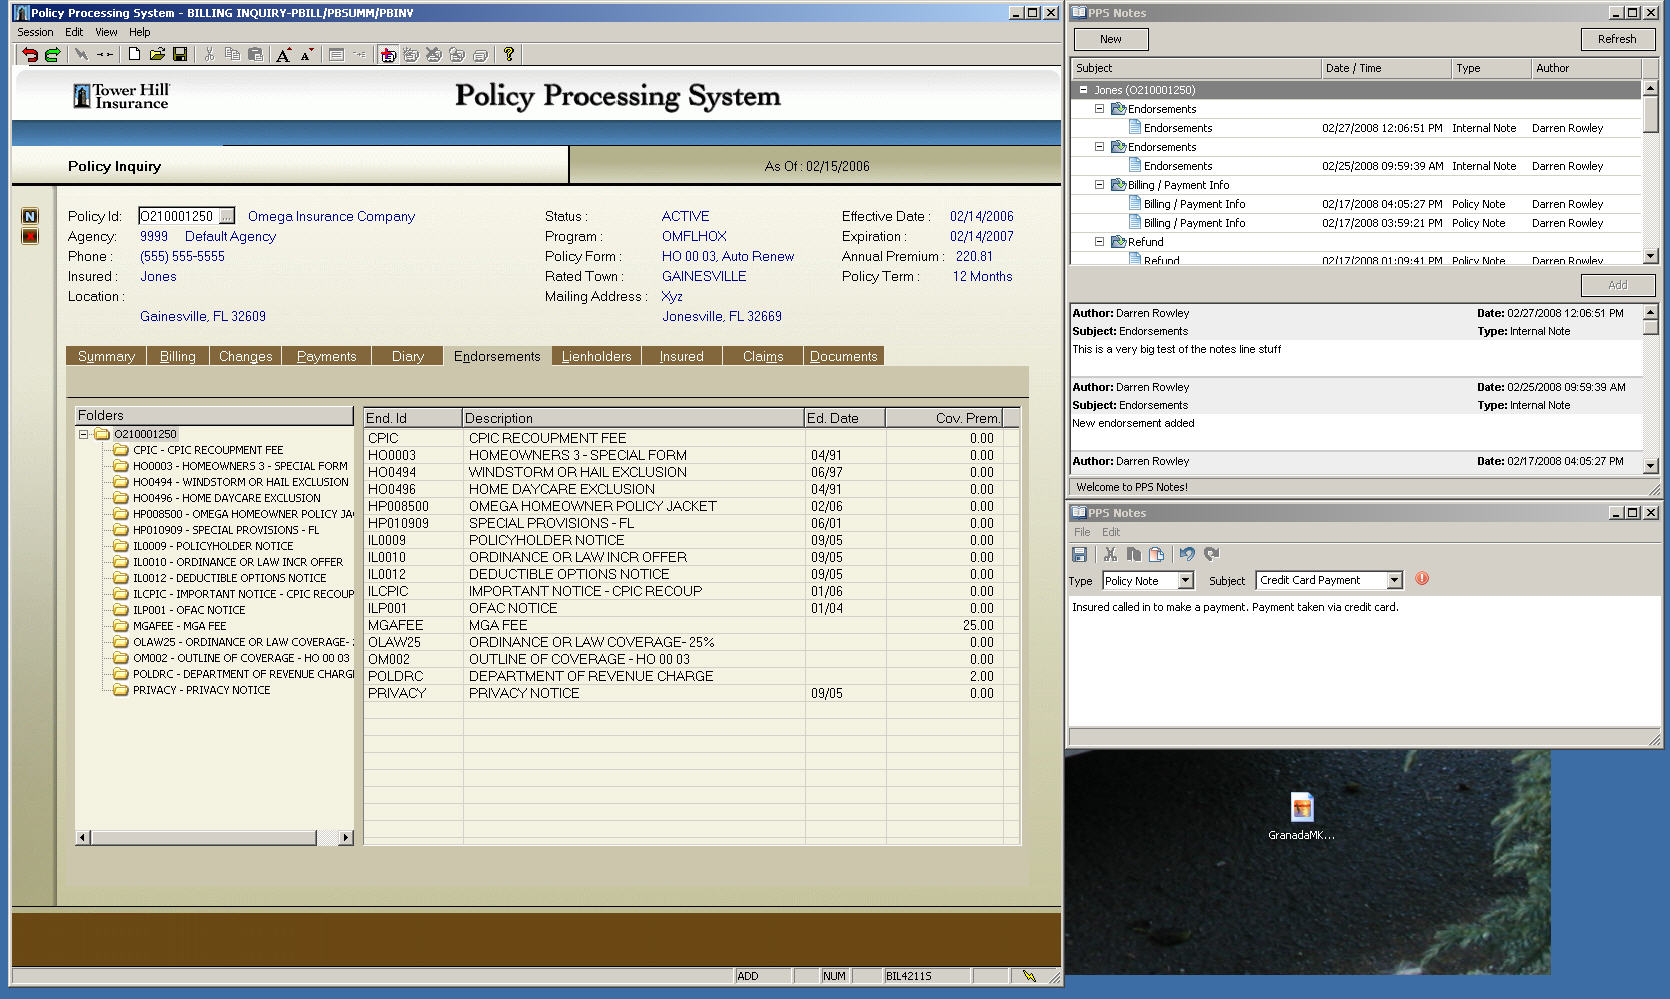This screenshot has width=1670, height=999.
Task: Click the New button in the PPS Notes window
Action: coord(1111,39)
